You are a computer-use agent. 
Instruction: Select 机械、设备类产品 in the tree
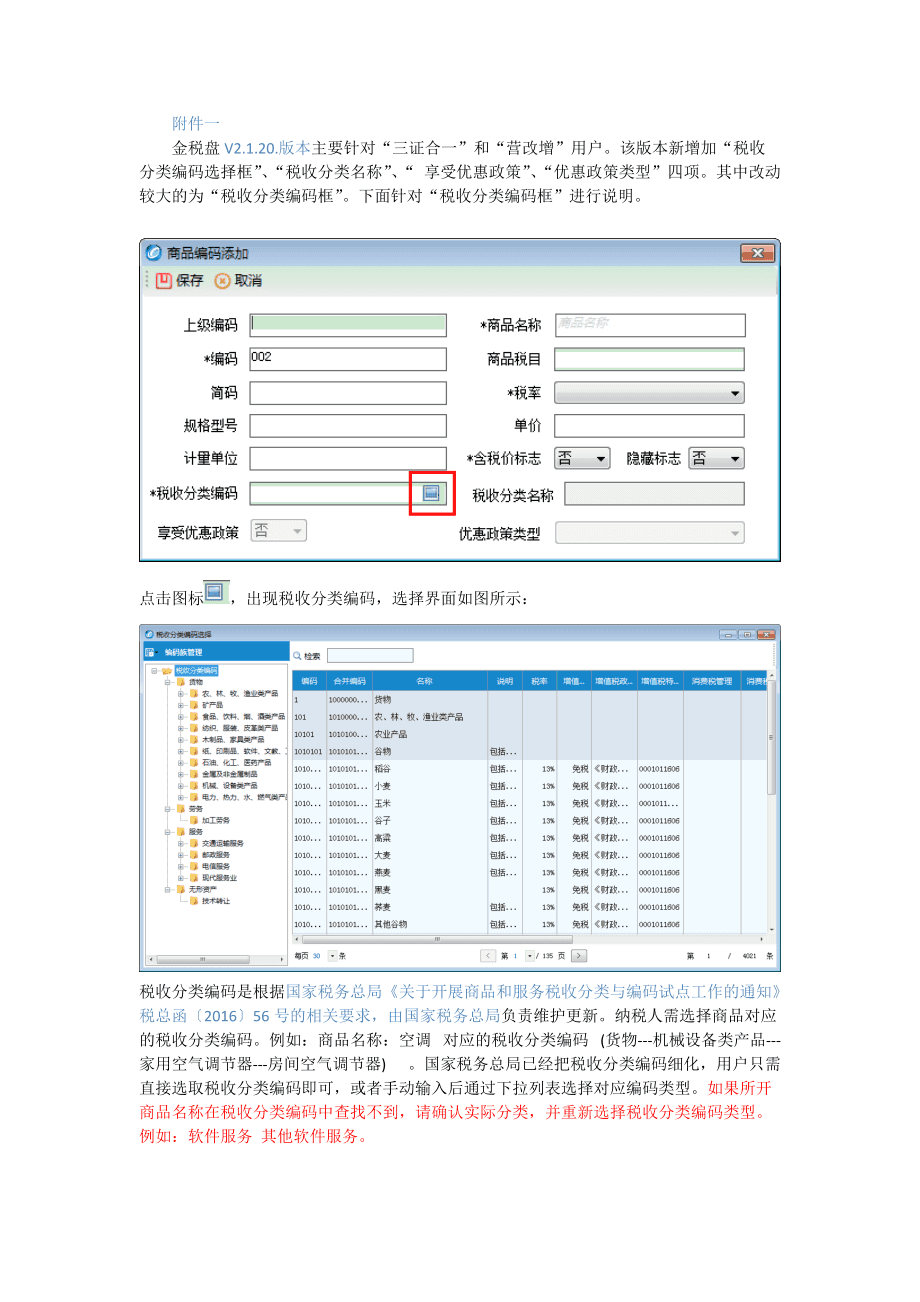(x=229, y=785)
